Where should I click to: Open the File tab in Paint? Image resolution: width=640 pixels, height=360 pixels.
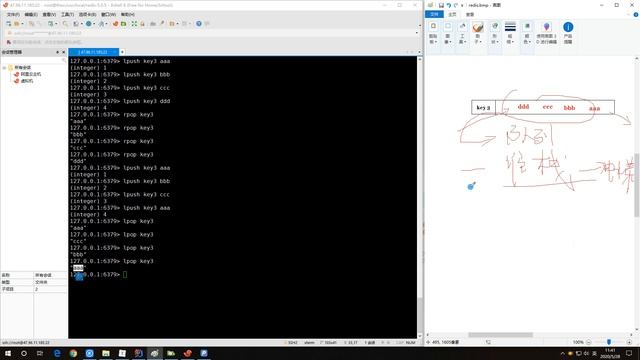(x=434, y=14)
